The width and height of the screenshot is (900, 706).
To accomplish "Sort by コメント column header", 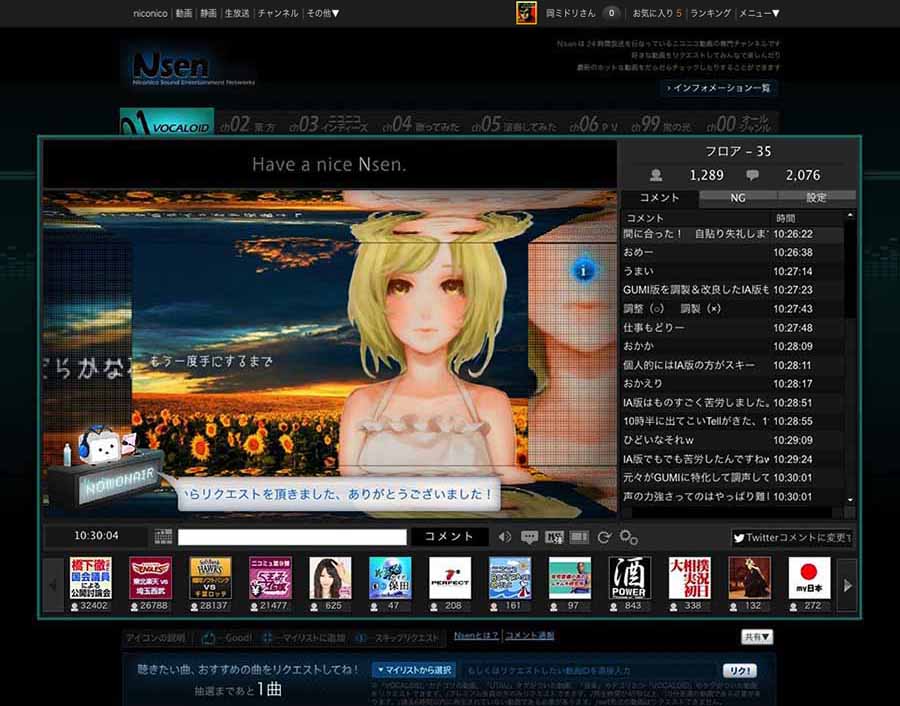I will 696,218.
